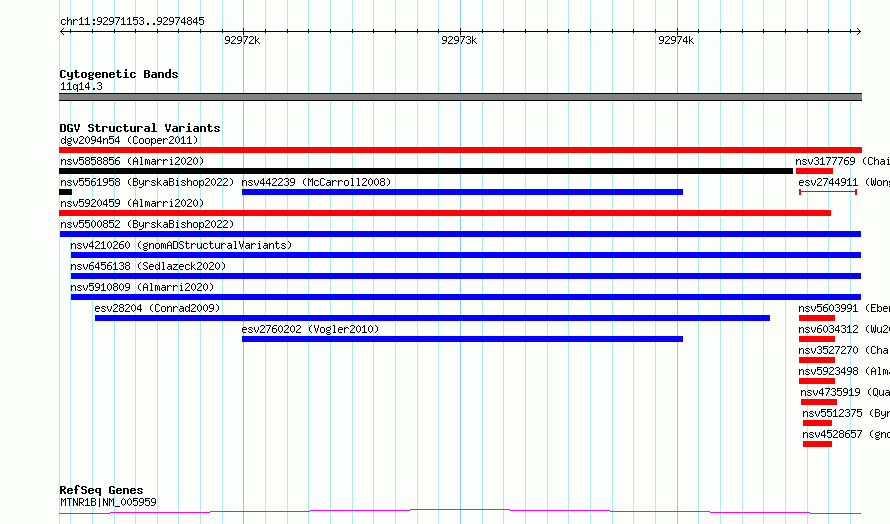Click the chr11:92971153..92974845 coordinate label
The image size is (890, 524).
[132, 21]
